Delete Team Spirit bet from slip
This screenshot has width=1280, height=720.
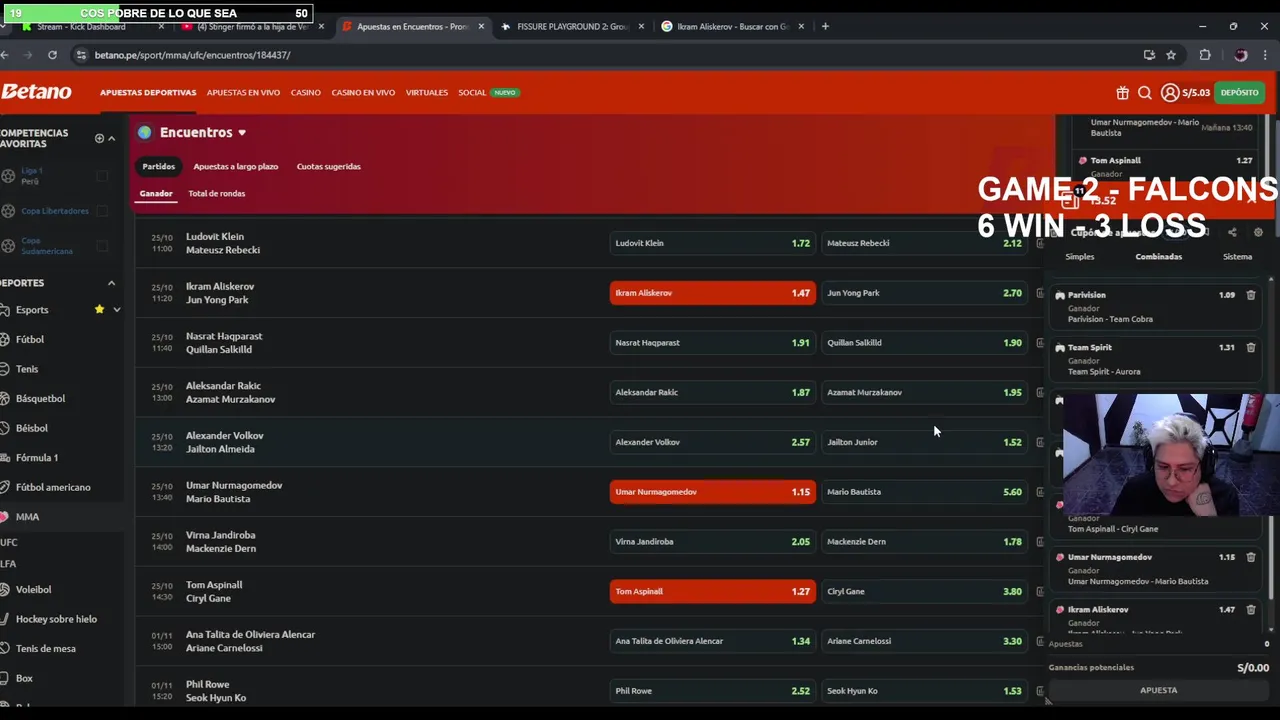[x=1250, y=347]
